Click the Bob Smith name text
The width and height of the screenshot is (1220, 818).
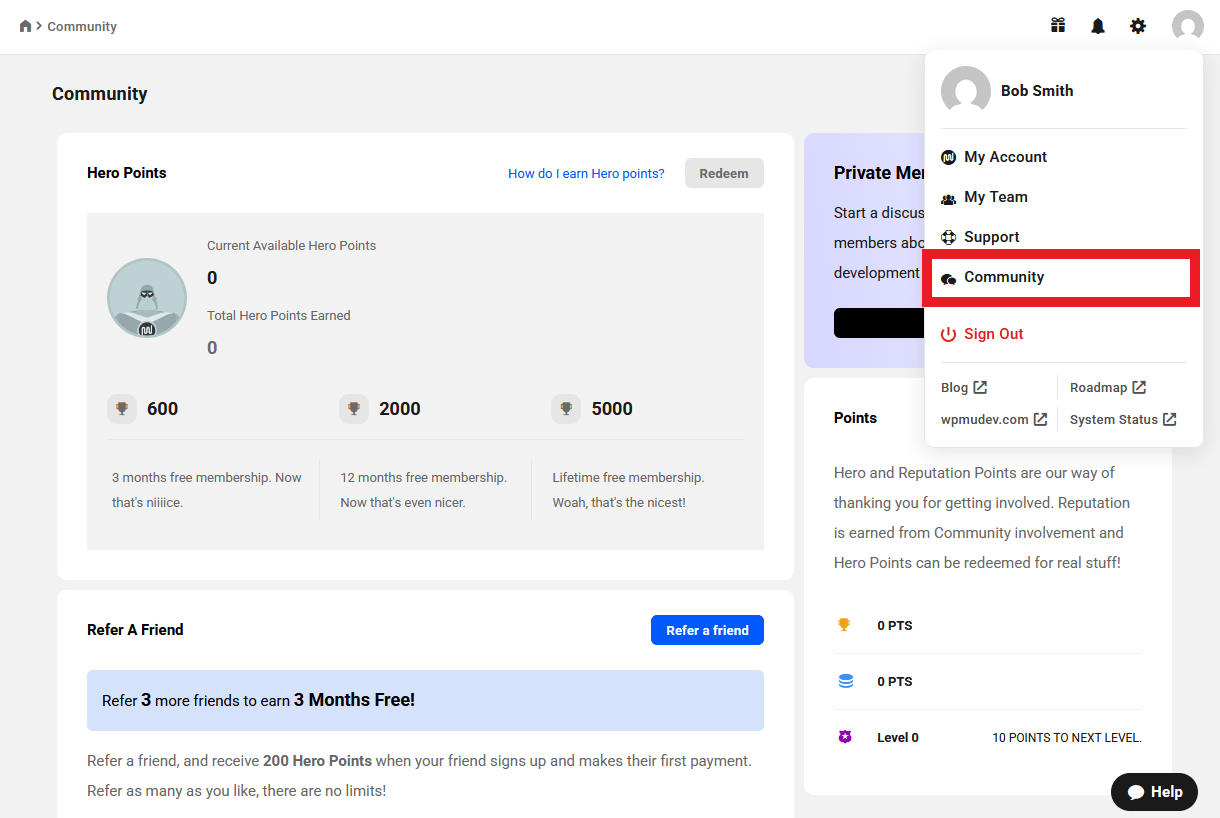[1037, 91]
